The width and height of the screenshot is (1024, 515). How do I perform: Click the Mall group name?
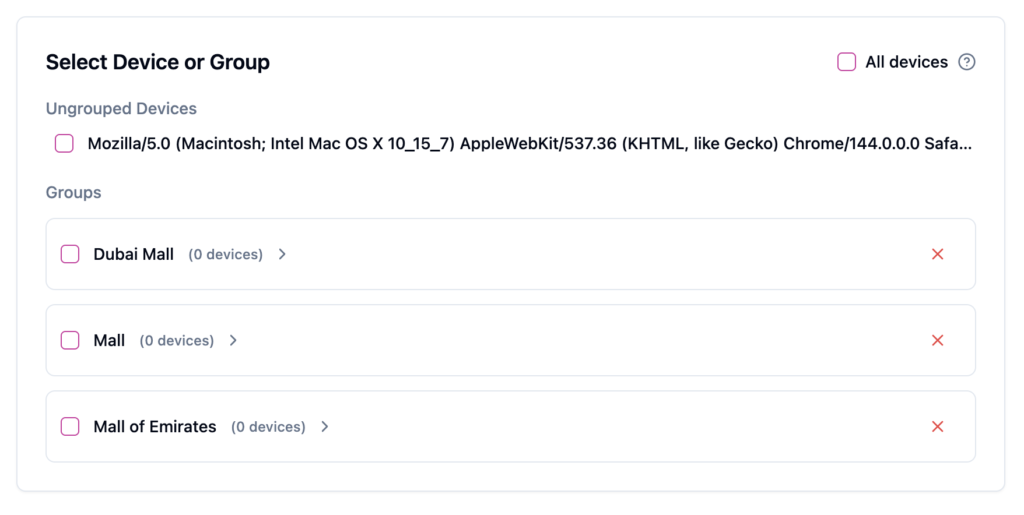pyautogui.click(x=109, y=340)
